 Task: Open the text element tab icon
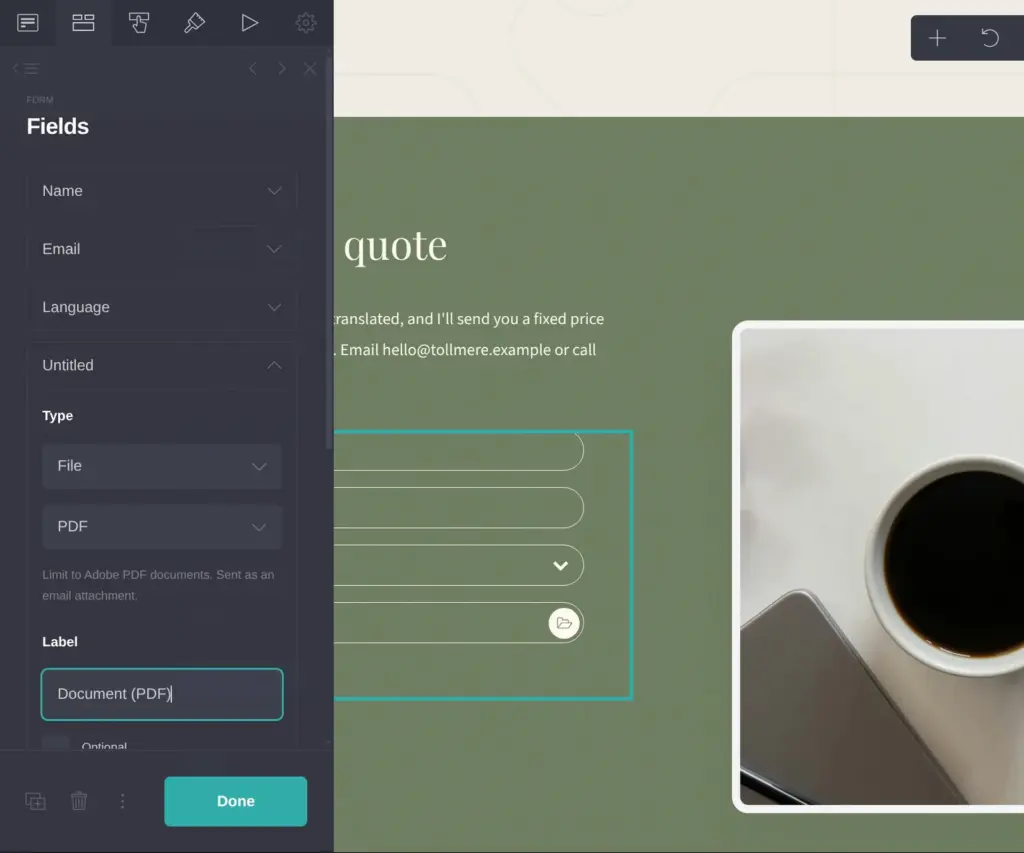[27, 23]
